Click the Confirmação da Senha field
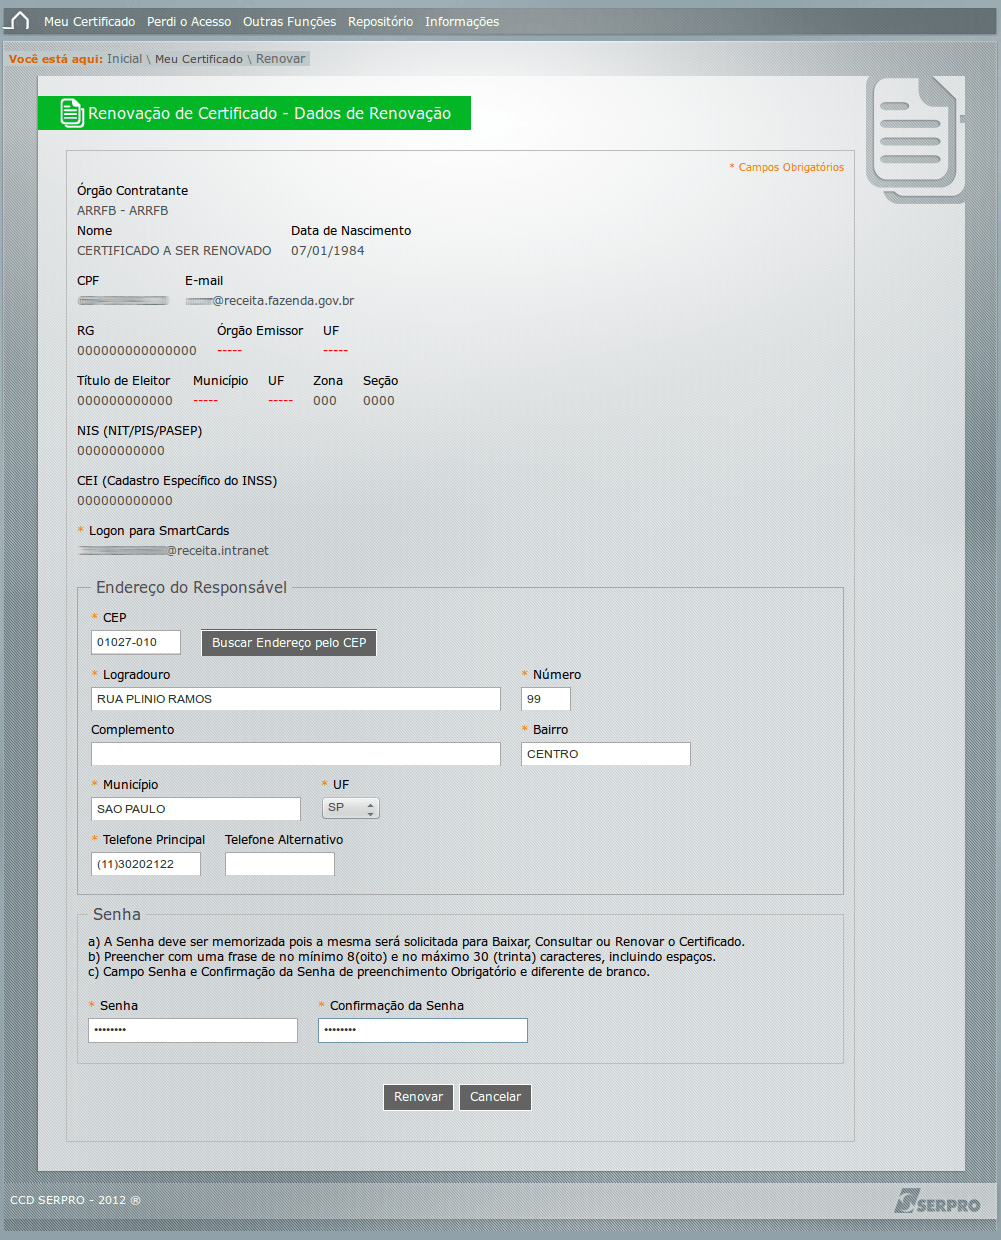 [x=422, y=1030]
